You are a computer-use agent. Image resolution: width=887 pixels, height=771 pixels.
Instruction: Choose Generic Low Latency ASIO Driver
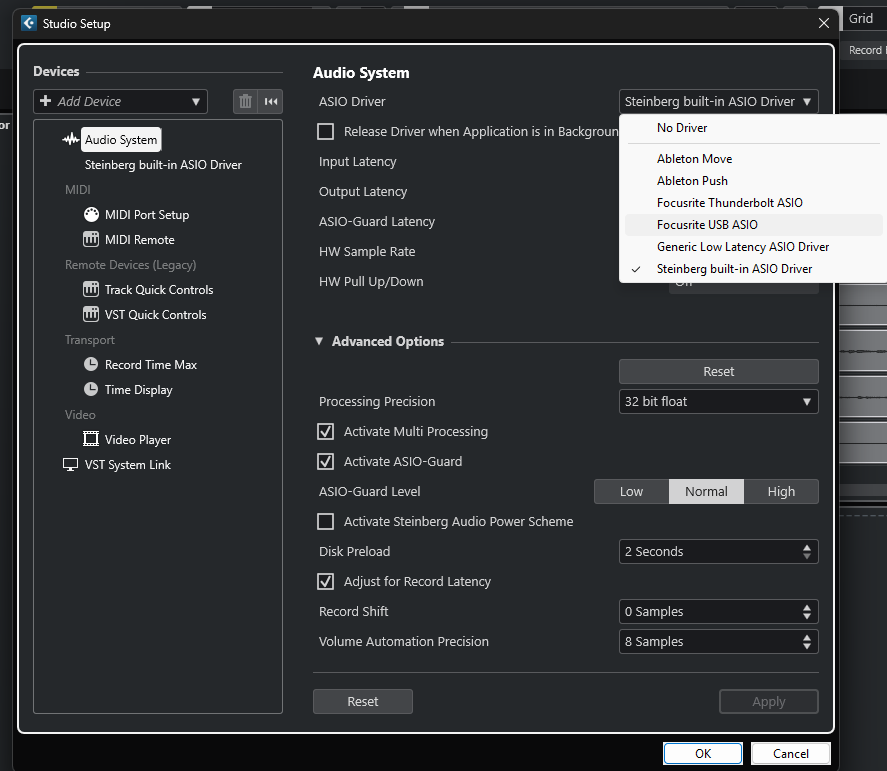click(x=753, y=247)
